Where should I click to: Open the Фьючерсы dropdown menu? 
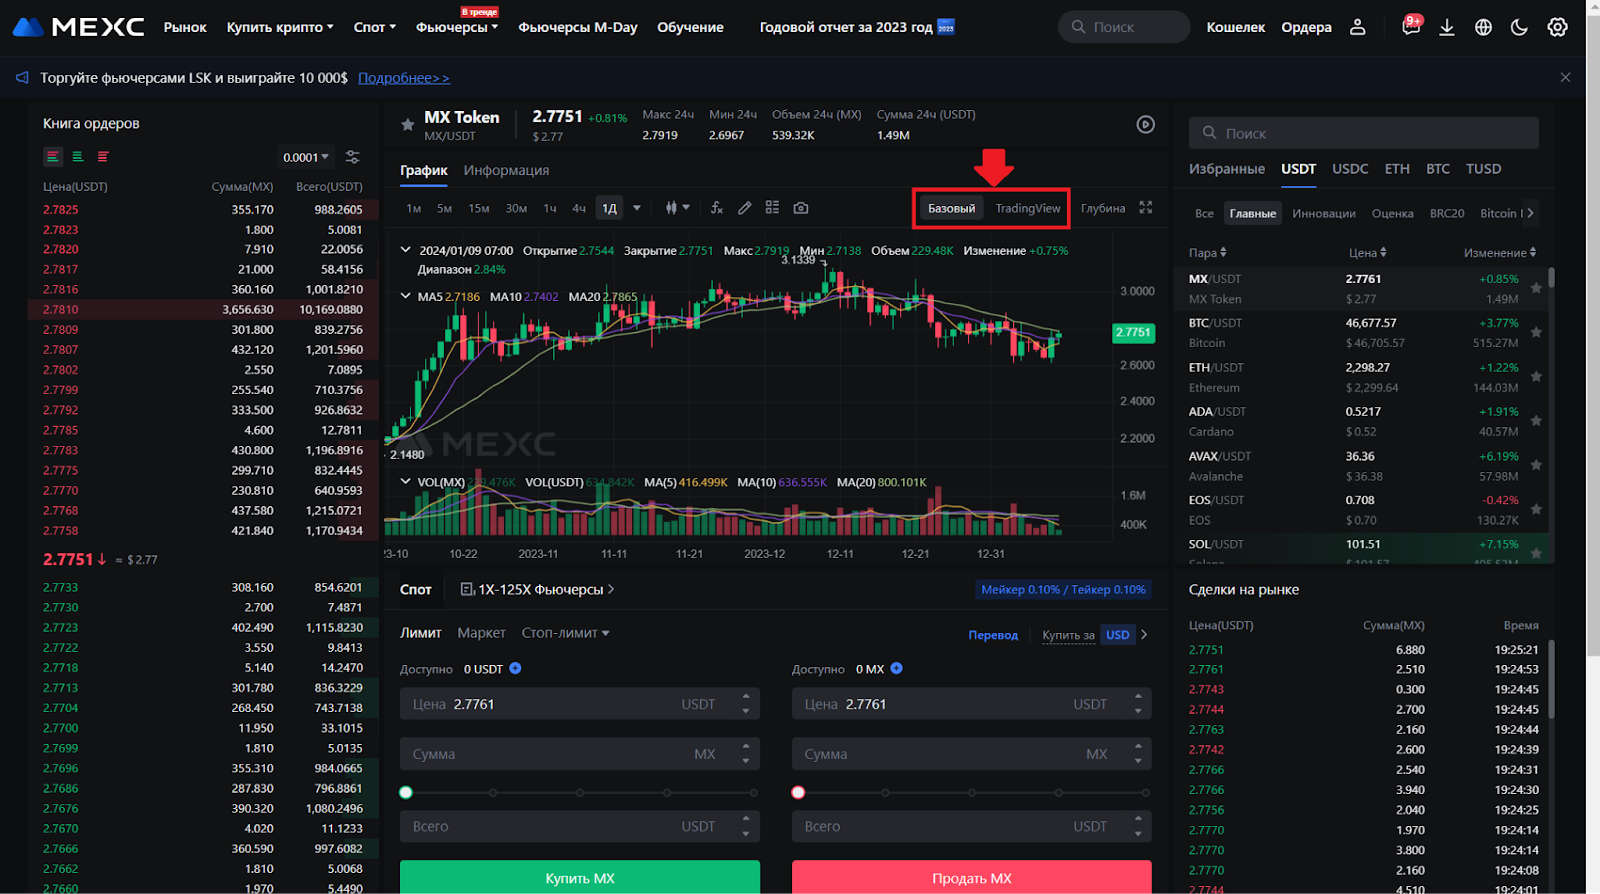pyautogui.click(x=457, y=27)
